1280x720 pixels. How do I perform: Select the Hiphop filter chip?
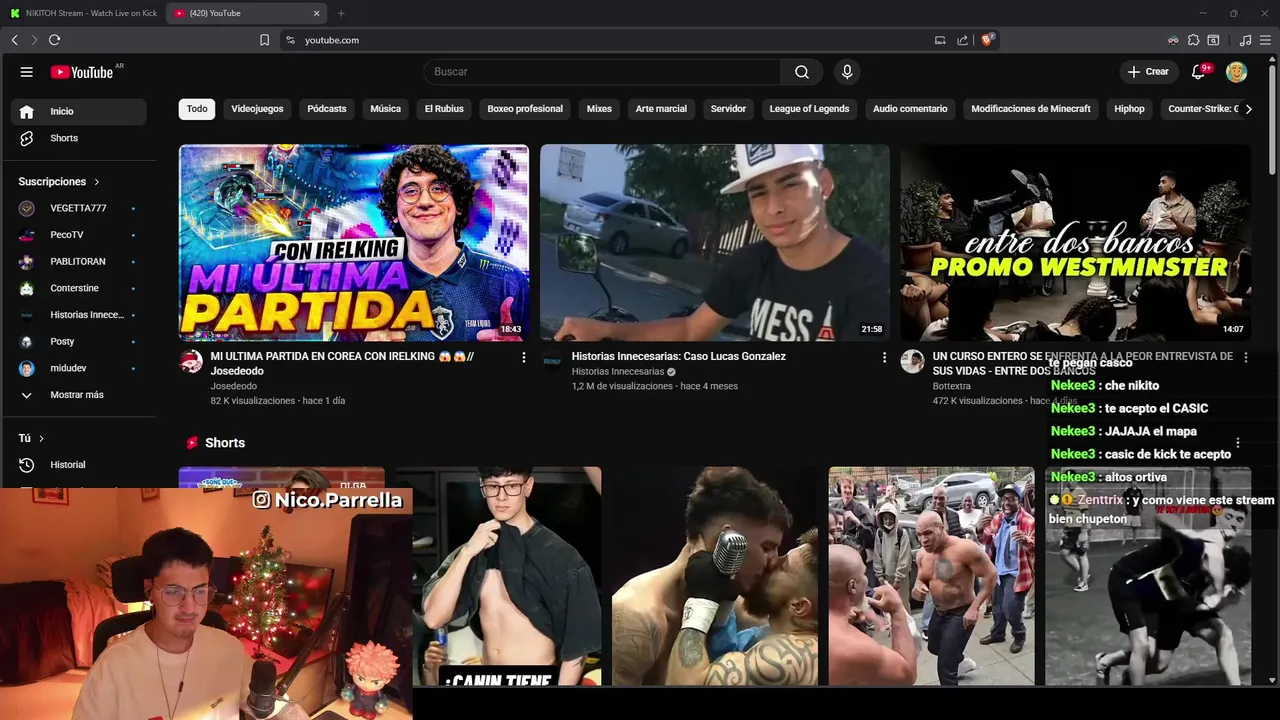click(x=1129, y=109)
